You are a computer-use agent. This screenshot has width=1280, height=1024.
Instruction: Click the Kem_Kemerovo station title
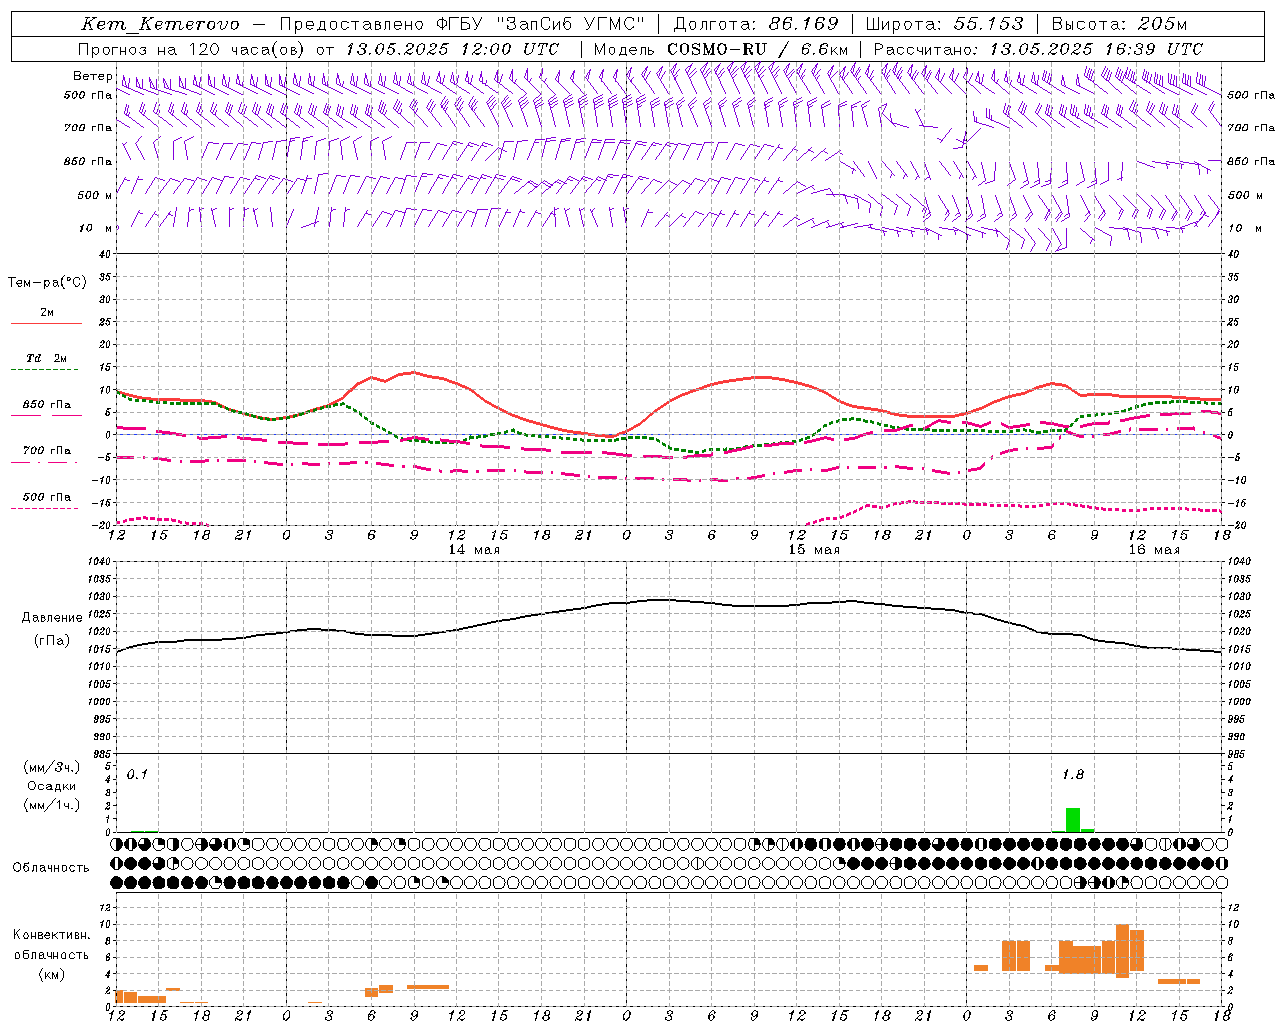click(161, 24)
